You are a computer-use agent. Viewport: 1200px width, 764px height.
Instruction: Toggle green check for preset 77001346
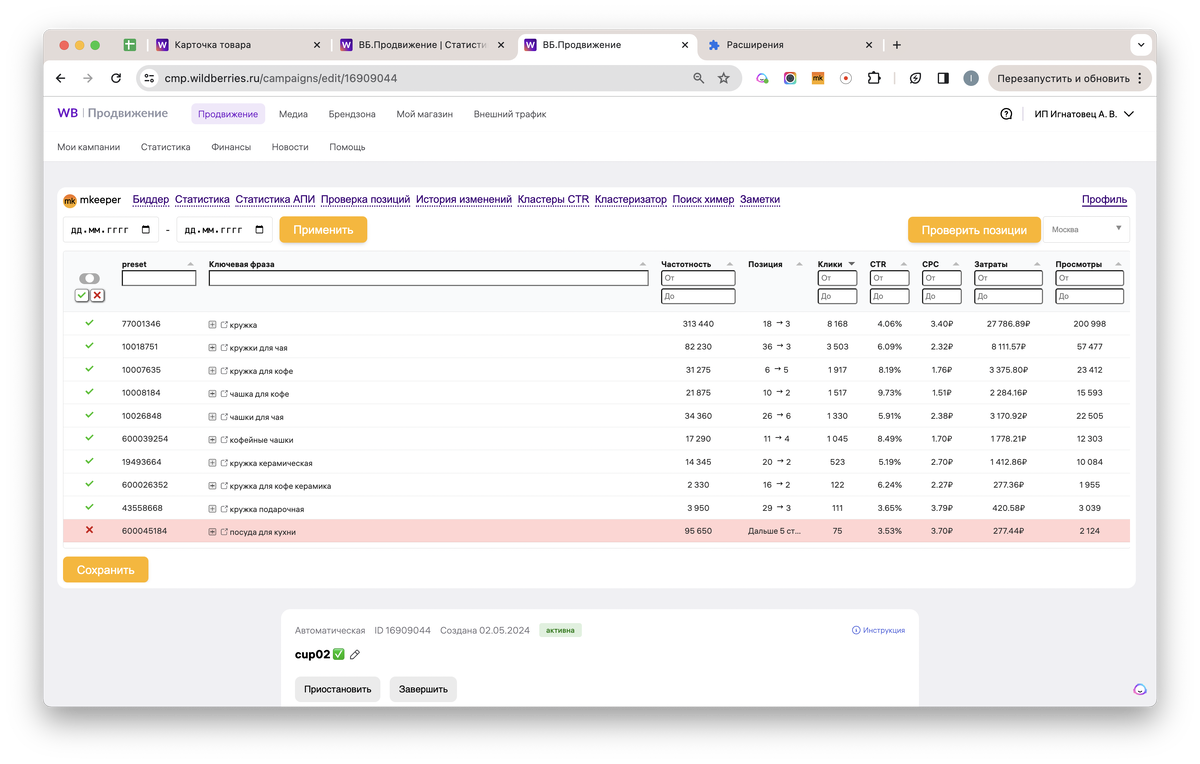tap(89, 323)
